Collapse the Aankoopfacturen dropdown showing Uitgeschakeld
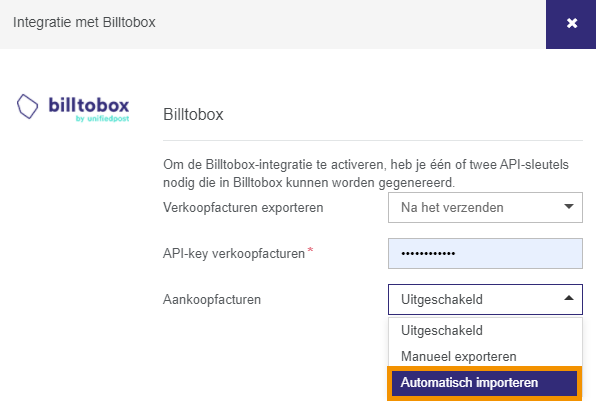 [485, 300]
